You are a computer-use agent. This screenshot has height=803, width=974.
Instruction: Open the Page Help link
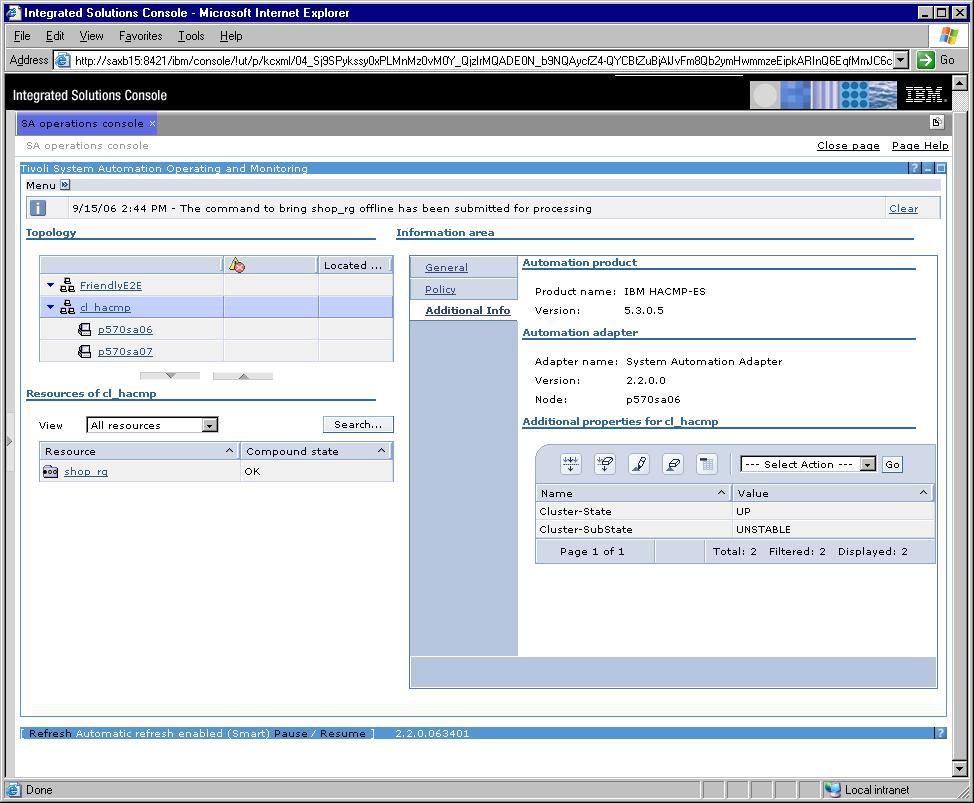coord(920,145)
